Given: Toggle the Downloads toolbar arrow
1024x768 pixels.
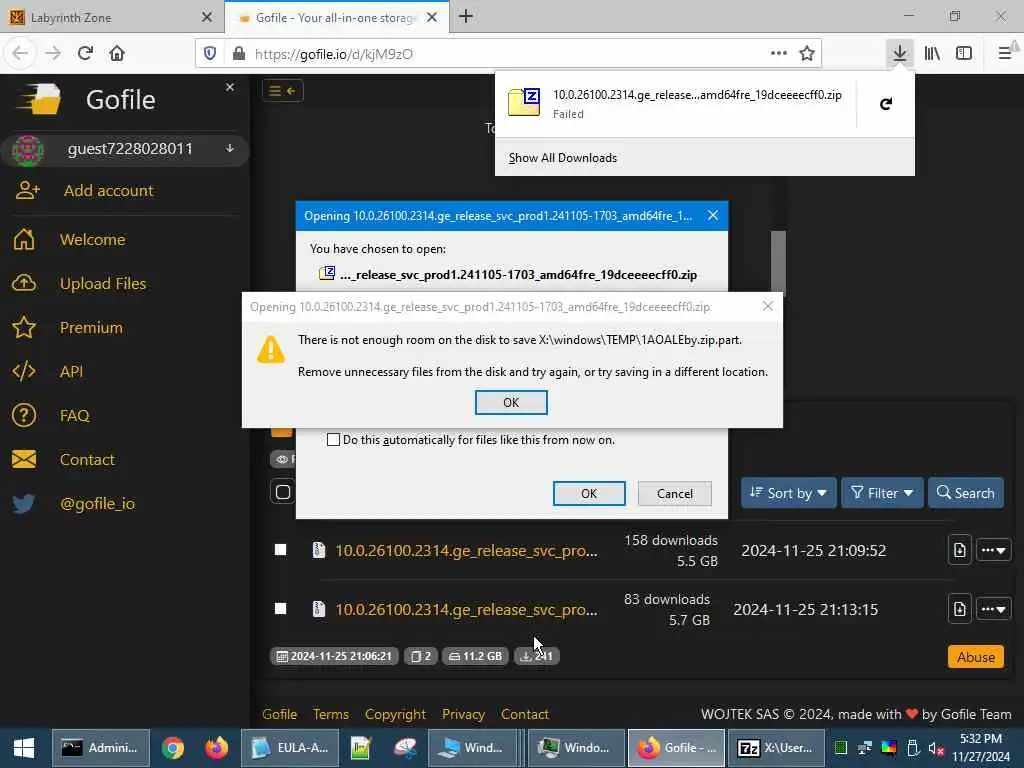Looking at the screenshot, I should point(900,53).
